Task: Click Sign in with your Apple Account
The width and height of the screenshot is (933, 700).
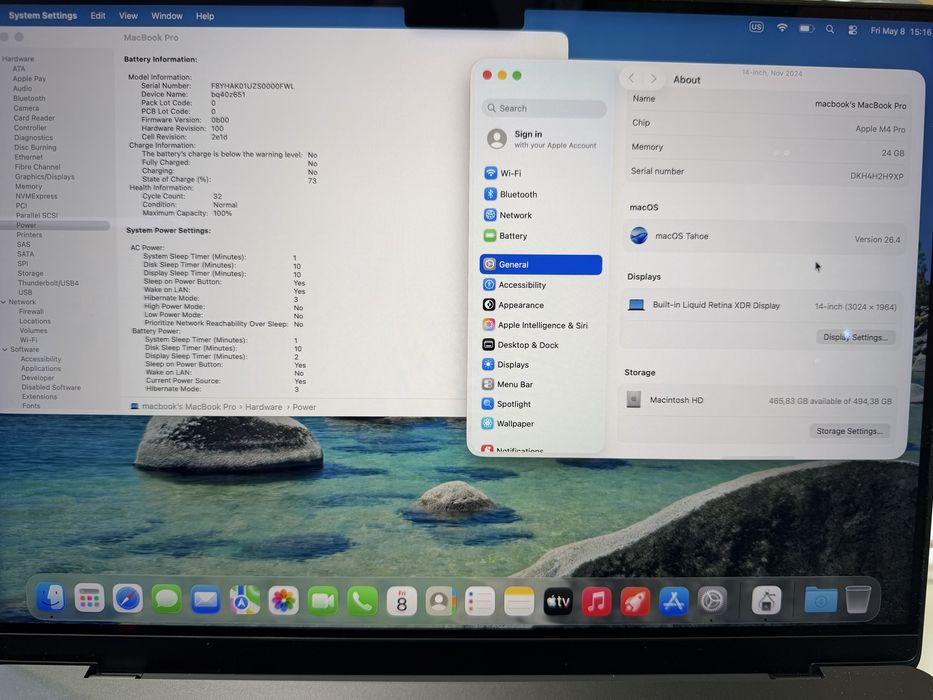Action: 542,139
